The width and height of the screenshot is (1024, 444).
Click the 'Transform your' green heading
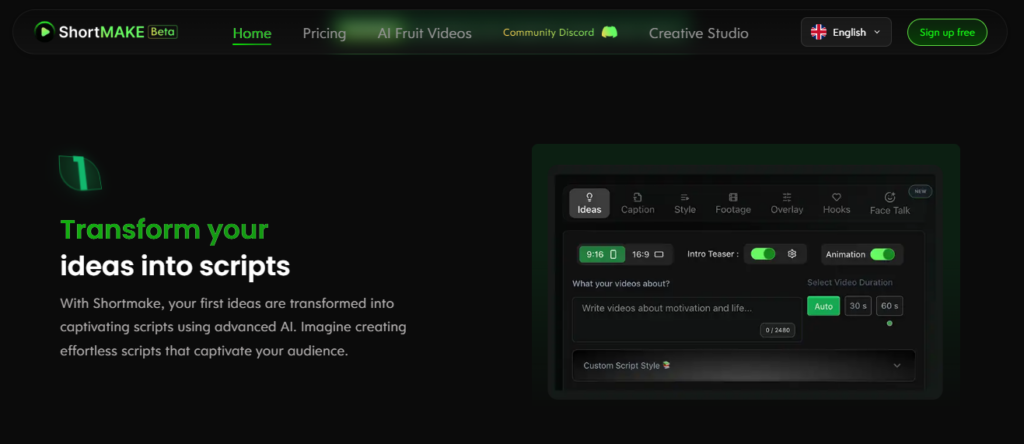(165, 230)
